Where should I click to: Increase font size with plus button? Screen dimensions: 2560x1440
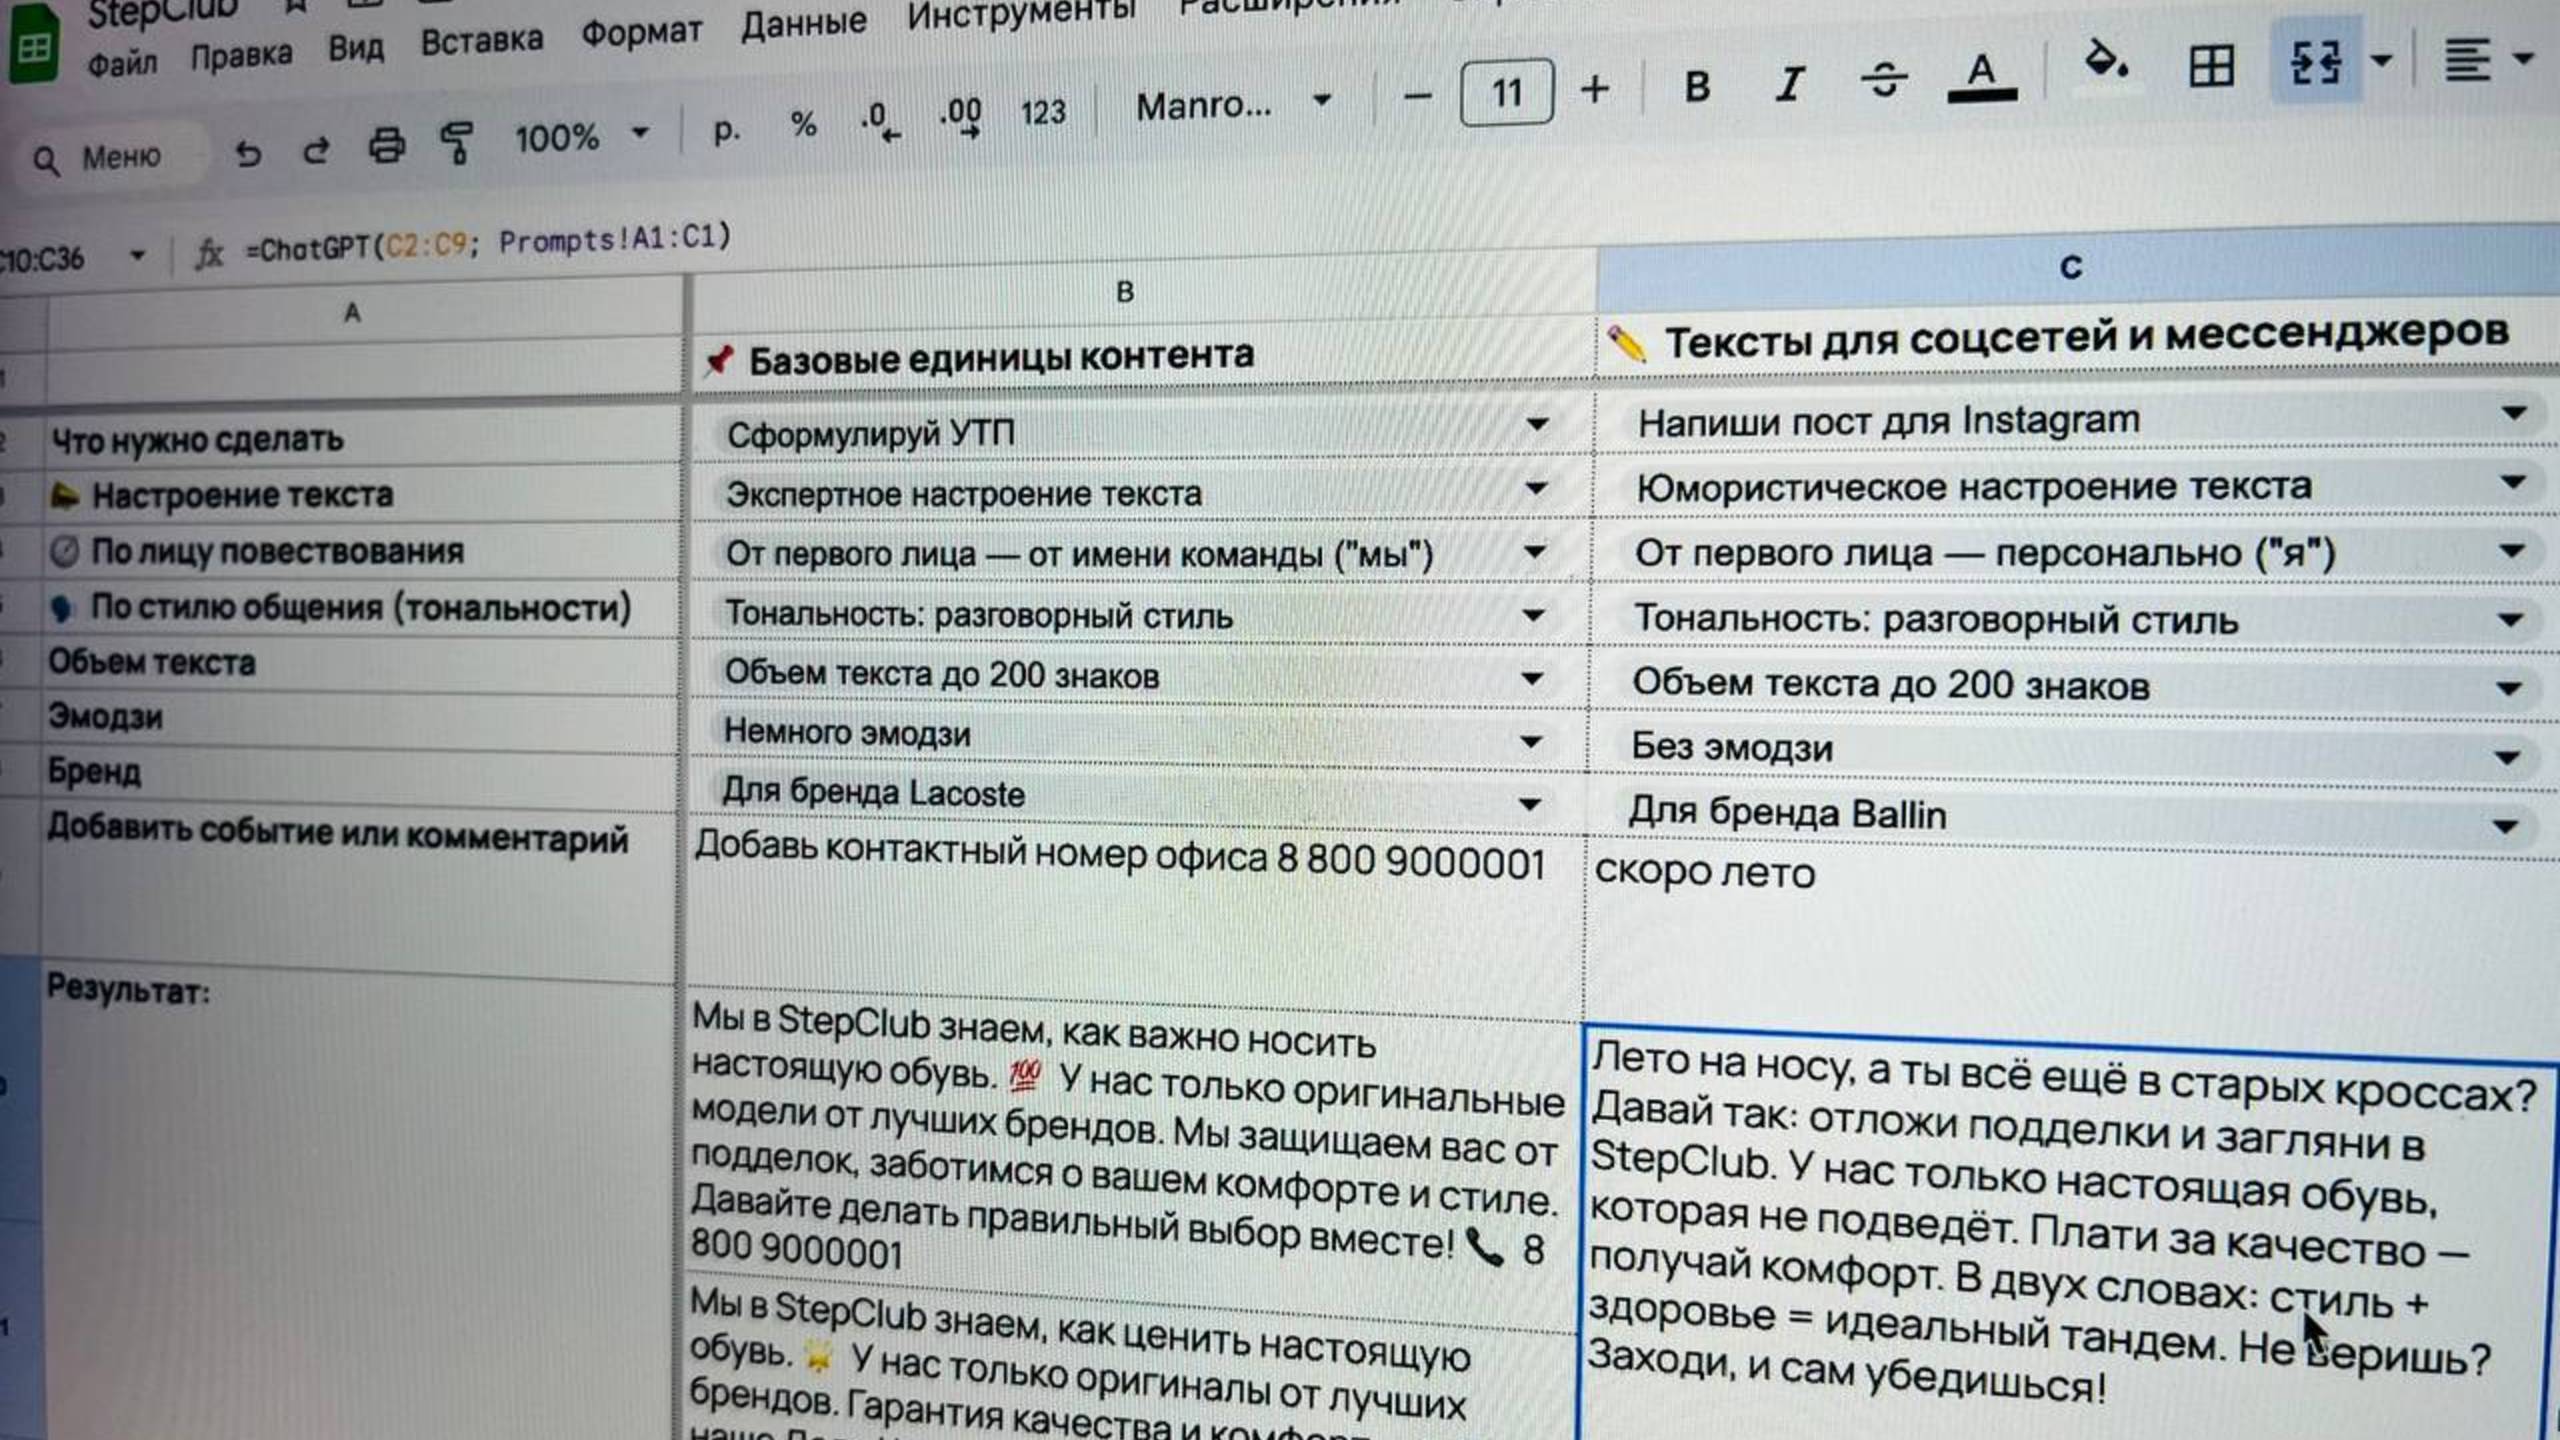click(1595, 90)
